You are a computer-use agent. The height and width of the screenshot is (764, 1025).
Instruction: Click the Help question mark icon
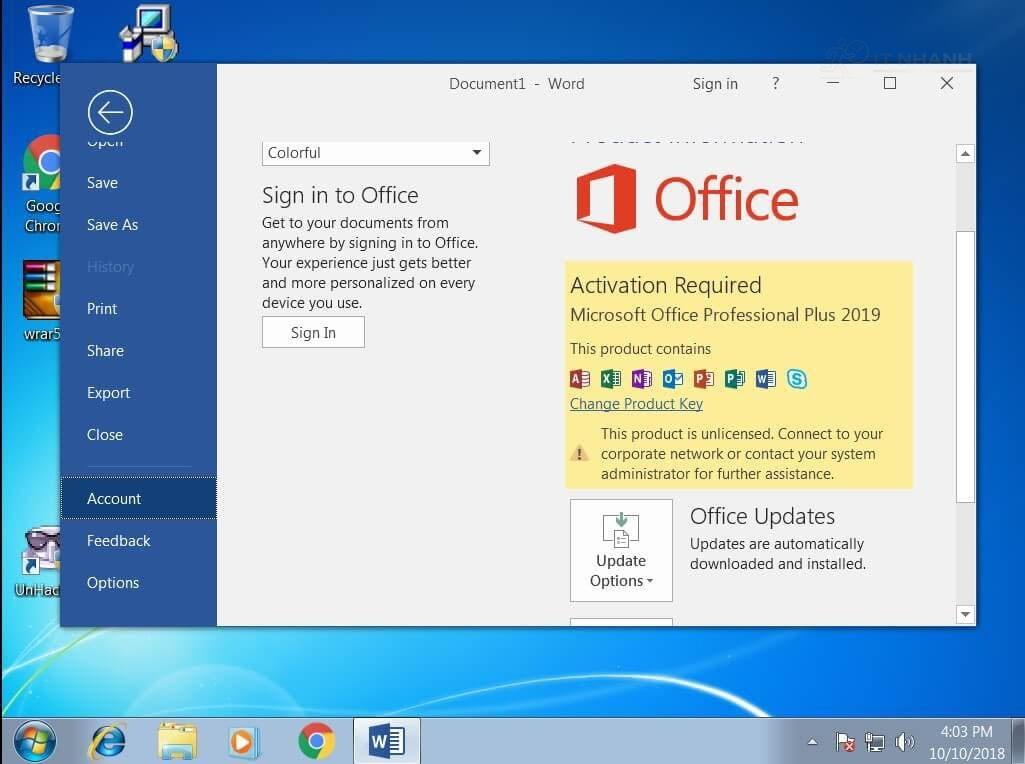coord(775,84)
